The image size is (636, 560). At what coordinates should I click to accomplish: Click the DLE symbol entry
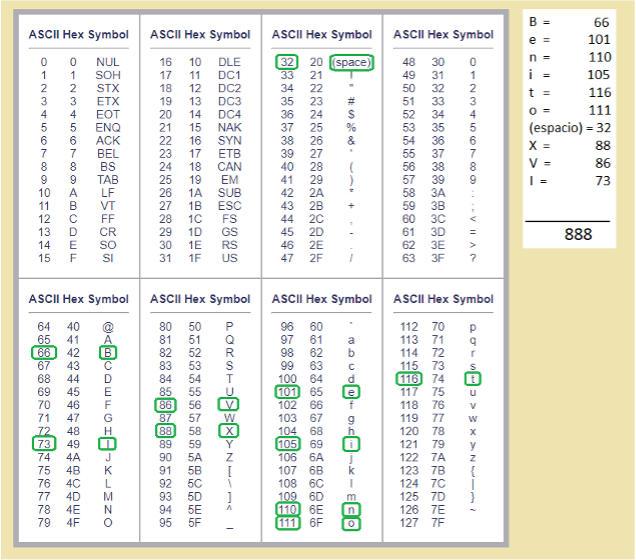tap(229, 62)
